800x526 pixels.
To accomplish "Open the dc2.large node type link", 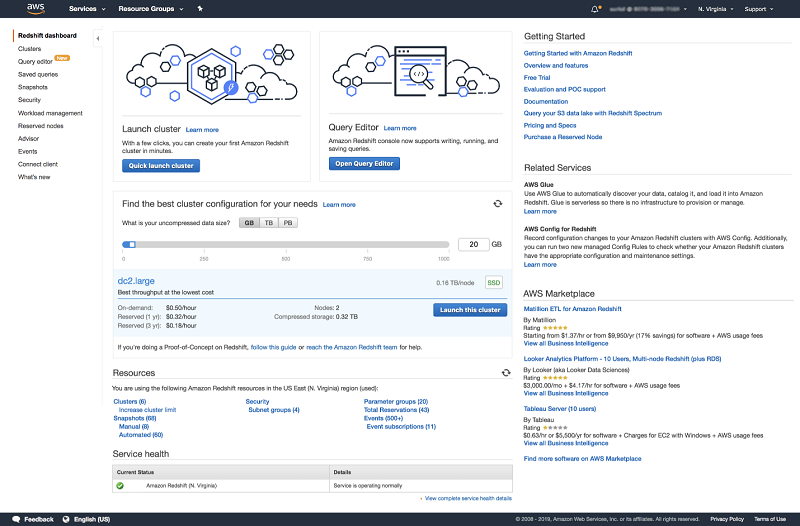I will click(x=136, y=281).
